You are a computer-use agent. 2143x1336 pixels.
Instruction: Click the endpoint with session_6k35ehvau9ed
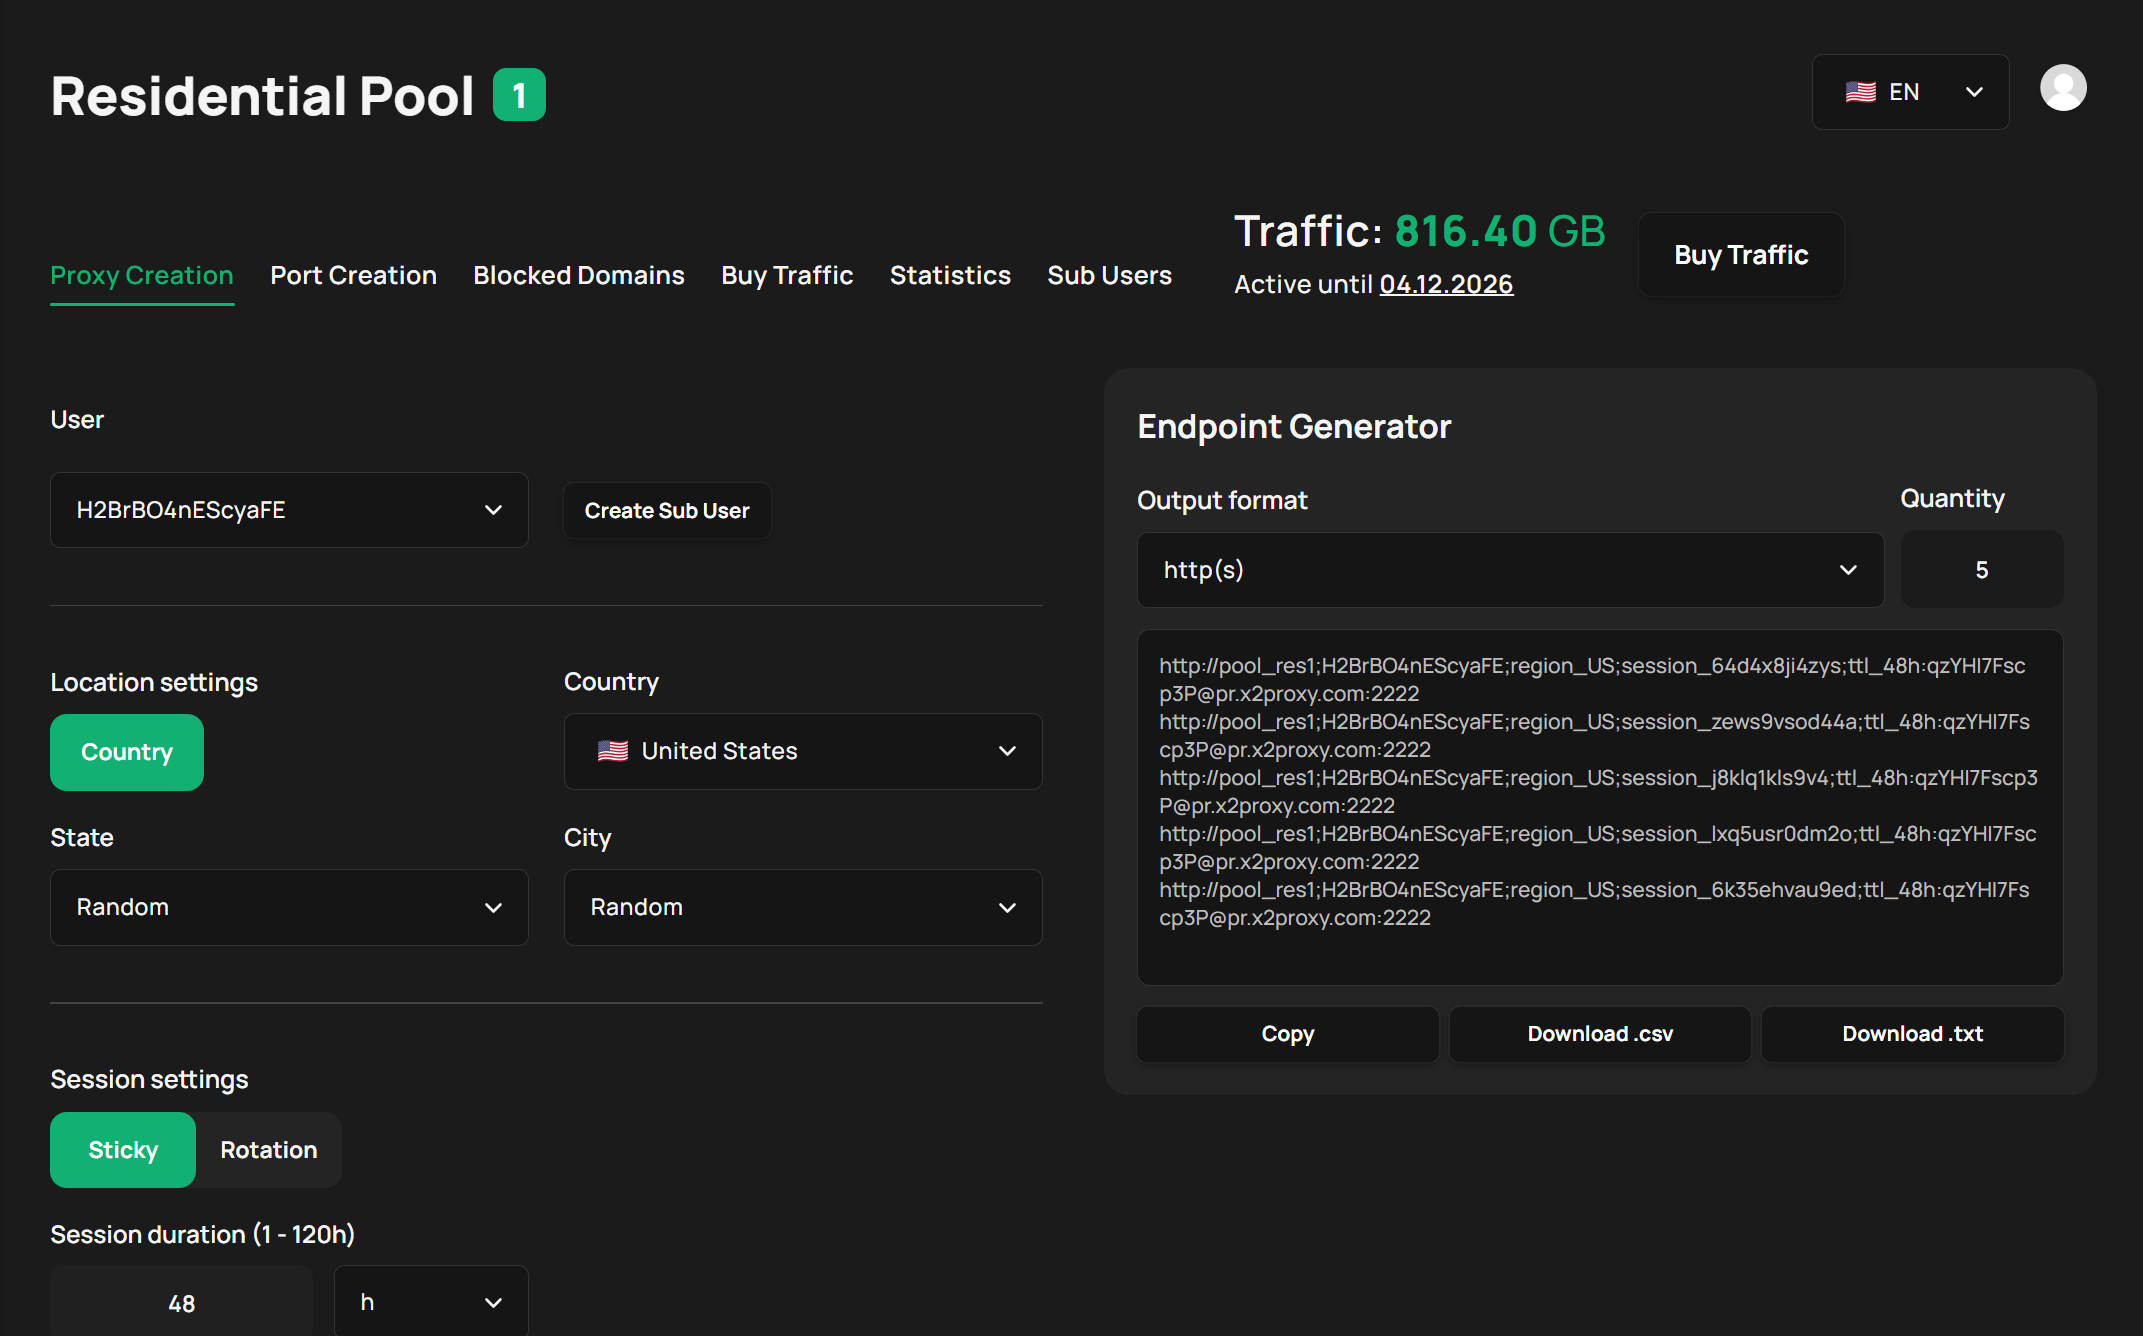1594,904
